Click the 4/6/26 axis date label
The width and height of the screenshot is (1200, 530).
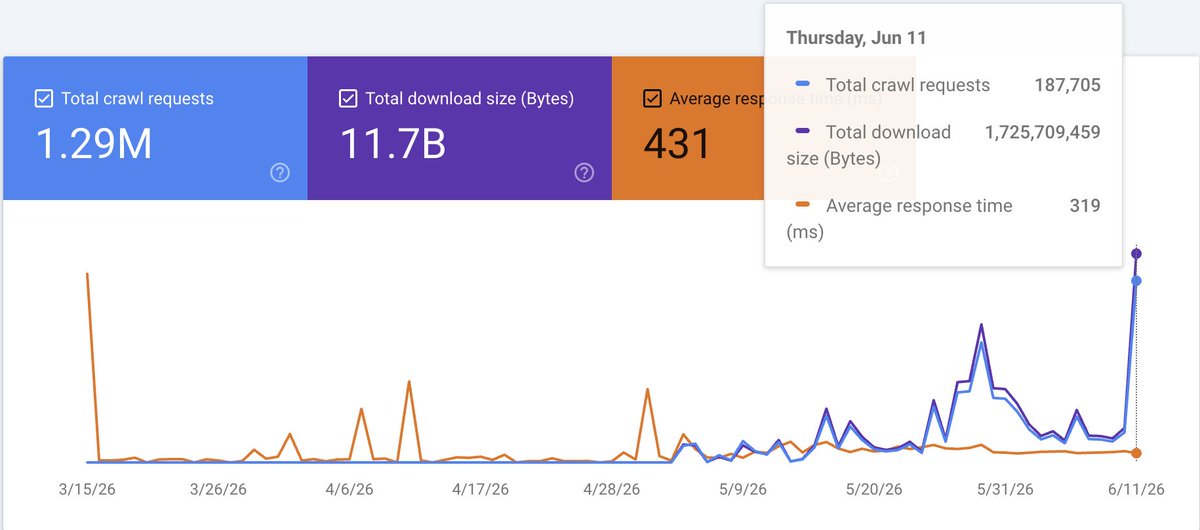click(350, 490)
